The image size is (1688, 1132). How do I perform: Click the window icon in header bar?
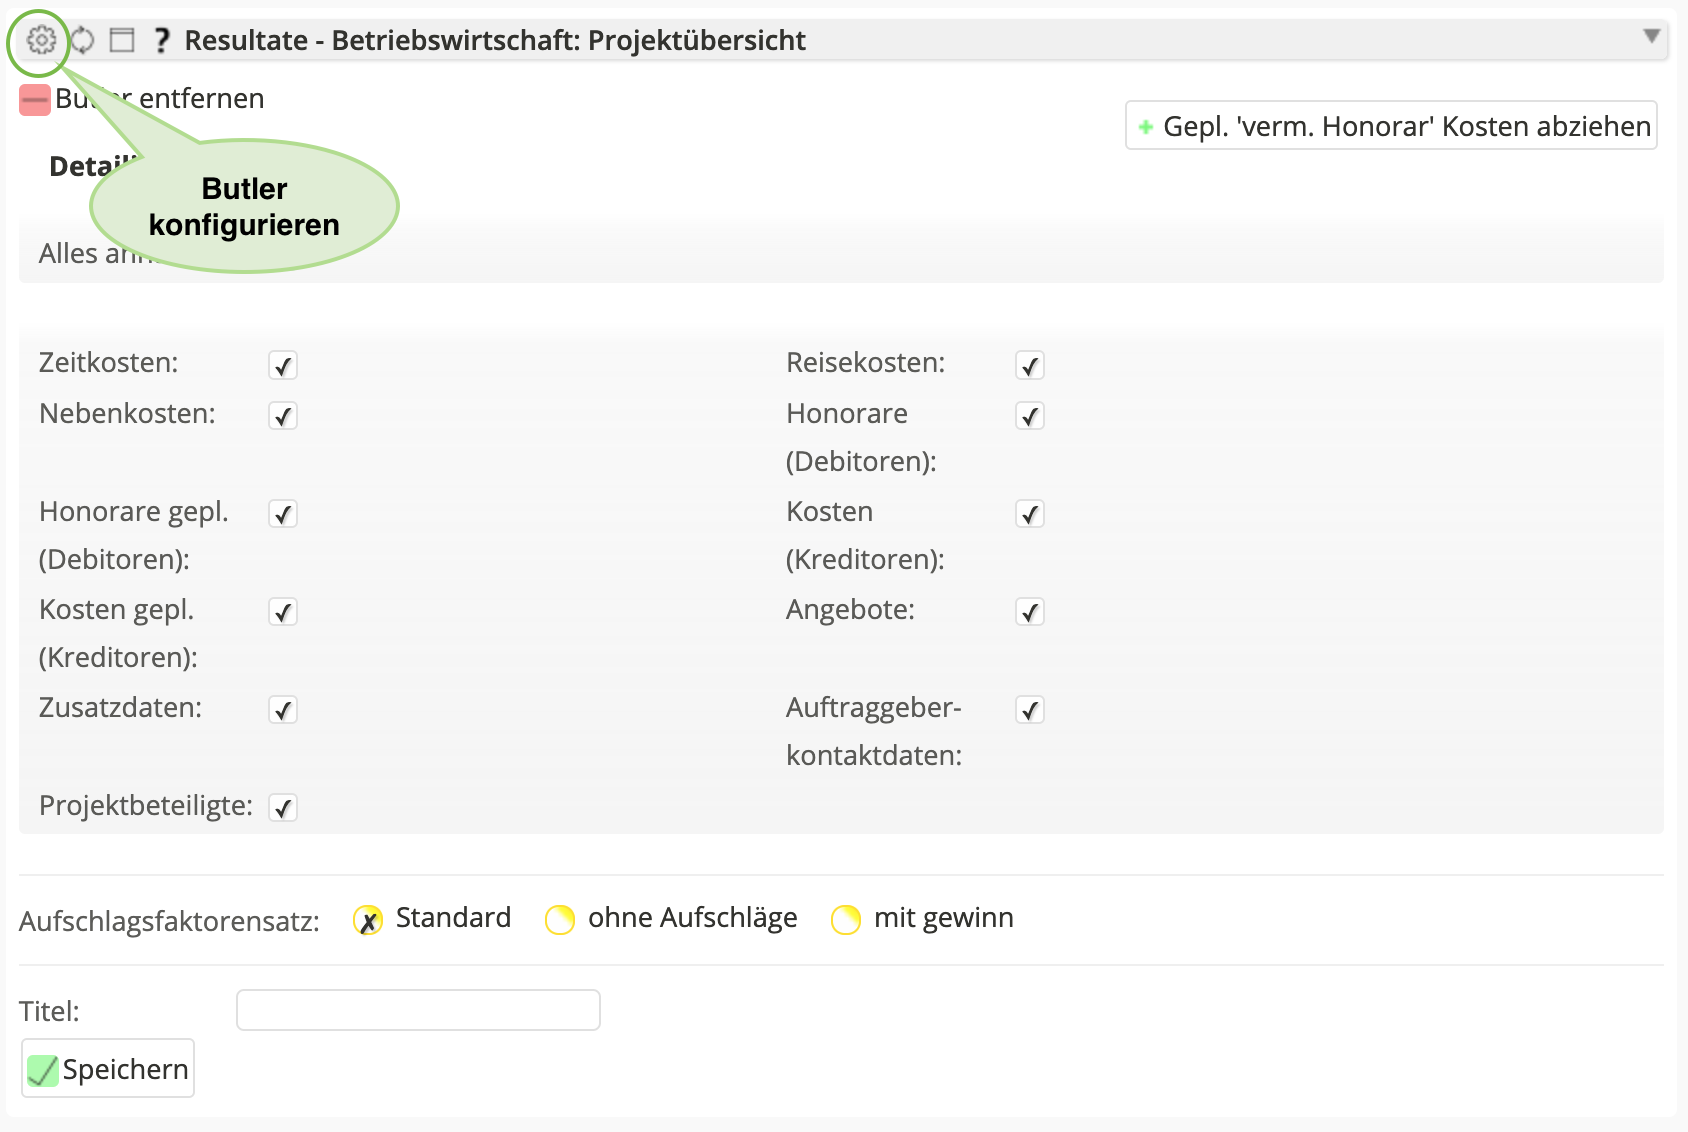click(122, 40)
